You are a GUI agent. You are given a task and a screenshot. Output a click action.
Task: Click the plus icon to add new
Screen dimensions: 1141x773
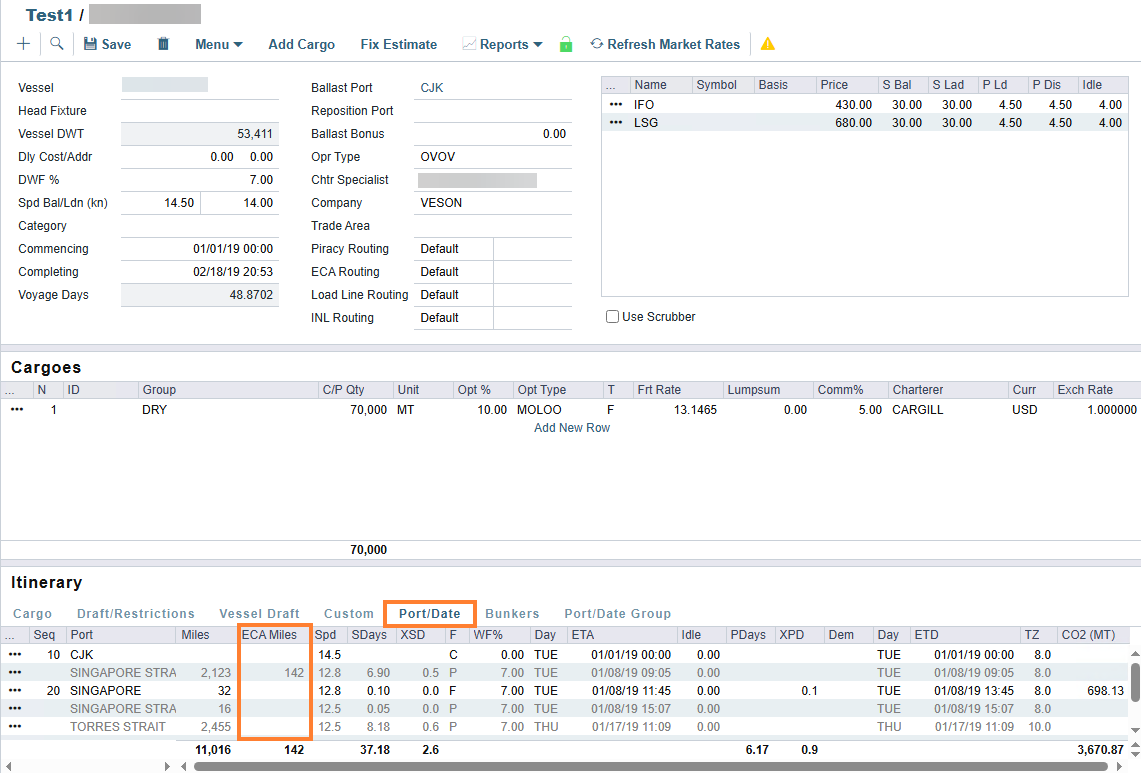[24, 44]
